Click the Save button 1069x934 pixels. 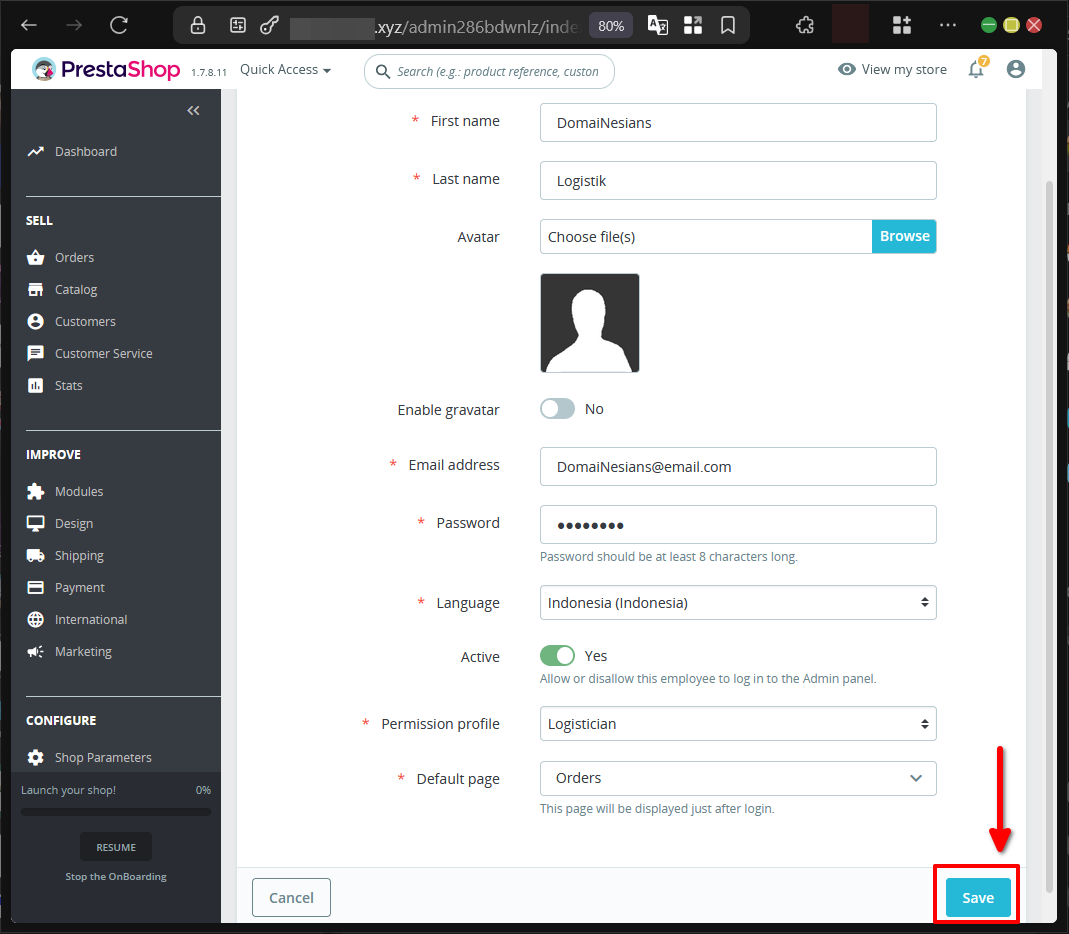976,897
